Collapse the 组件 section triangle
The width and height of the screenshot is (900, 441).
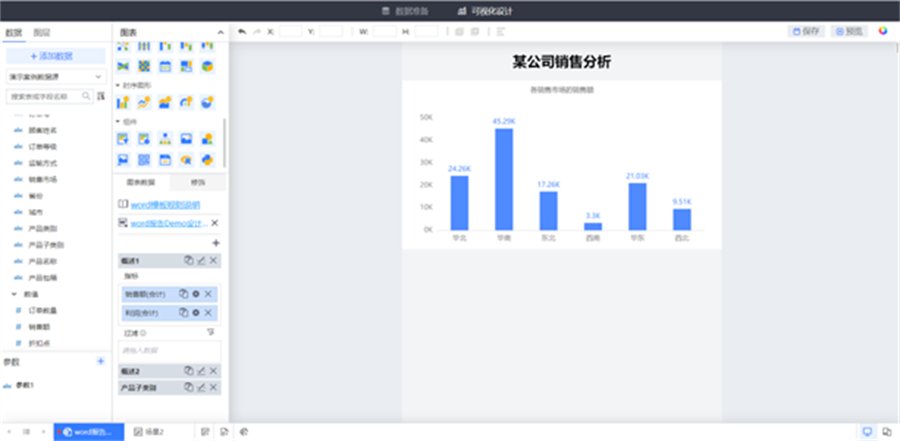coord(118,122)
